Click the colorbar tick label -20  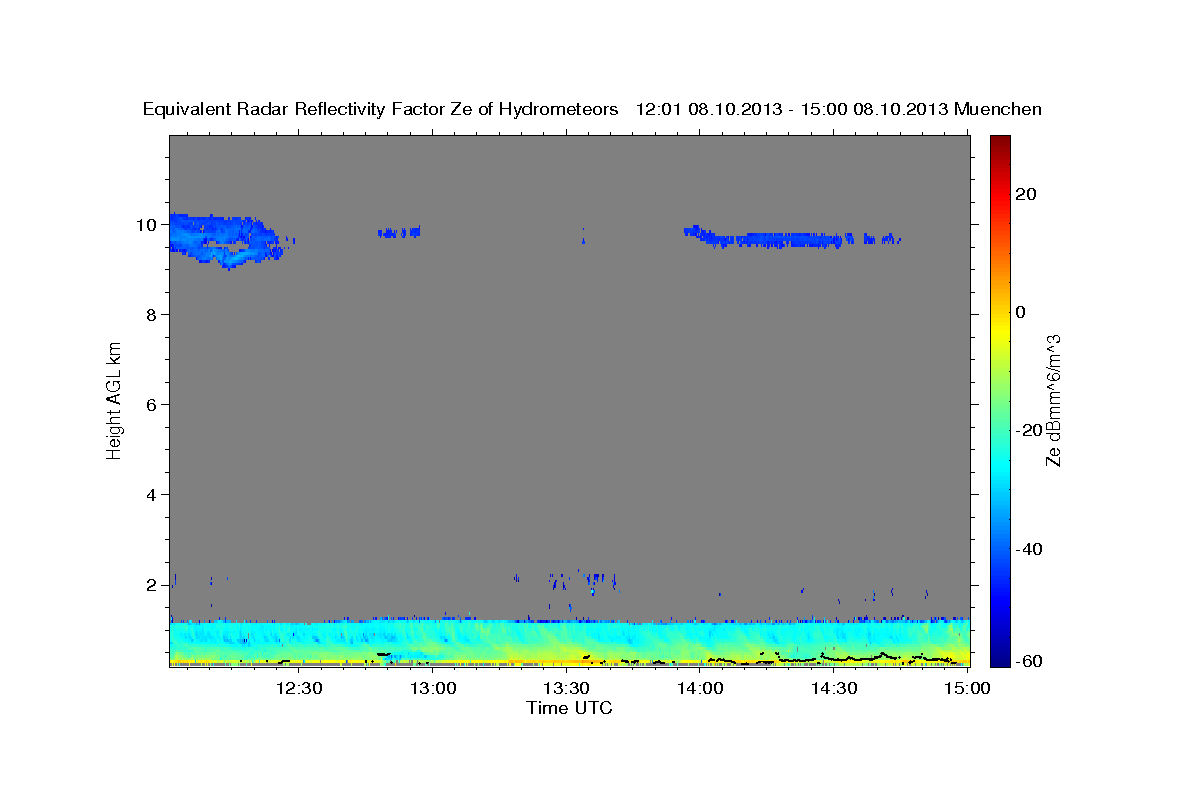[1030, 430]
